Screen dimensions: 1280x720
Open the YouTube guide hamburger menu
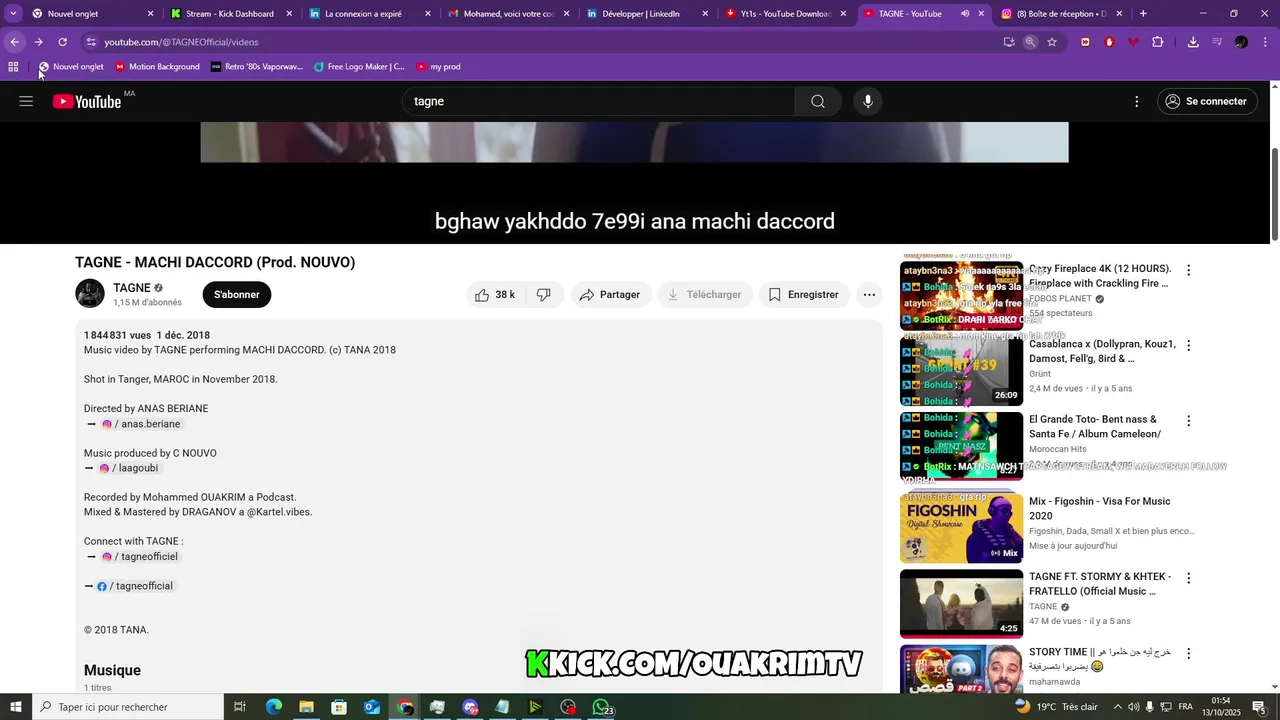pos(26,101)
